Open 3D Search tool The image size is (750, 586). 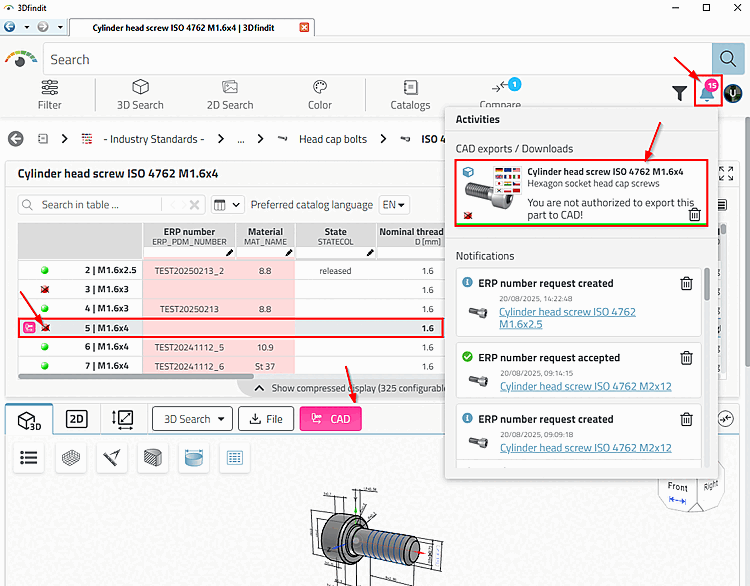coord(140,95)
